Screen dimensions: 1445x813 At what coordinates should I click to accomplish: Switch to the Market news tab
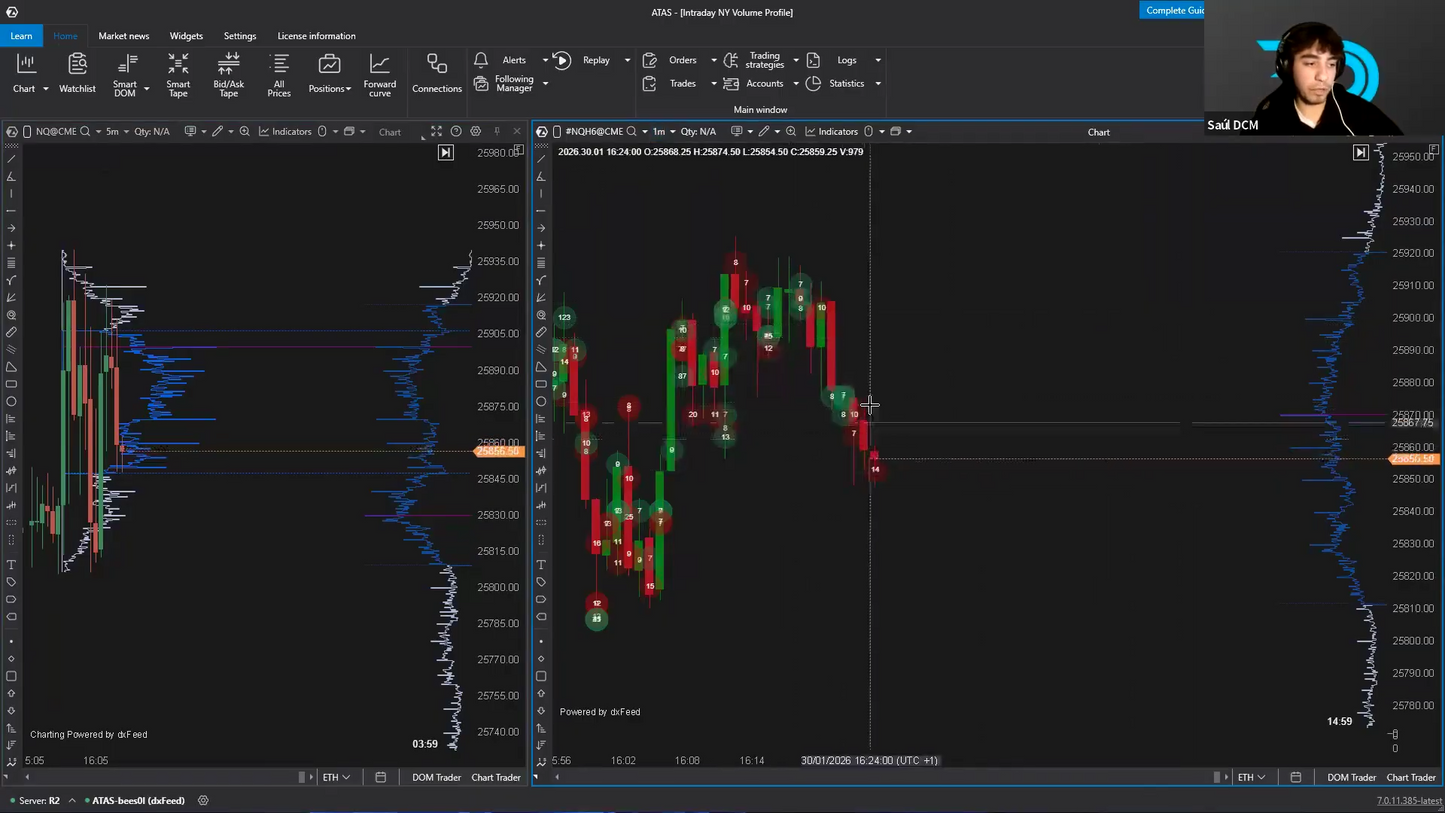coord(124,36)
